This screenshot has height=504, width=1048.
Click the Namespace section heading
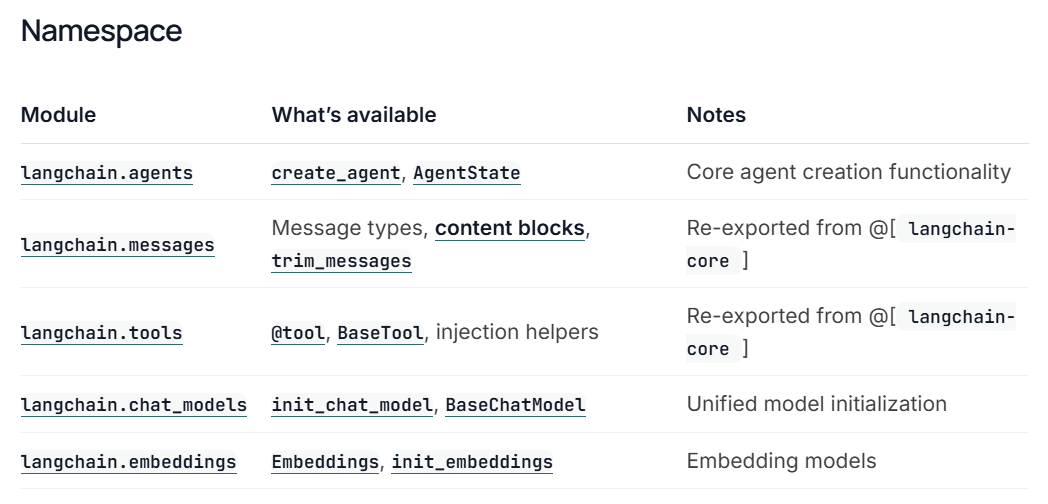tap(101, 31)
